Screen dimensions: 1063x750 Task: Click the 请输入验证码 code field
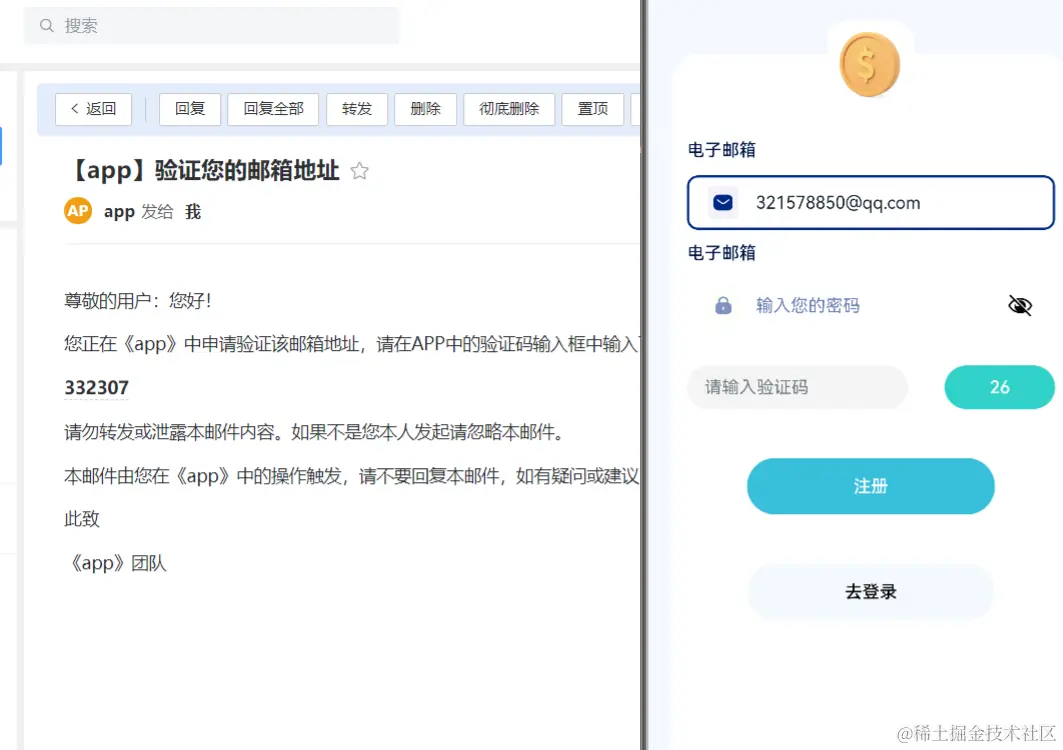797,387
